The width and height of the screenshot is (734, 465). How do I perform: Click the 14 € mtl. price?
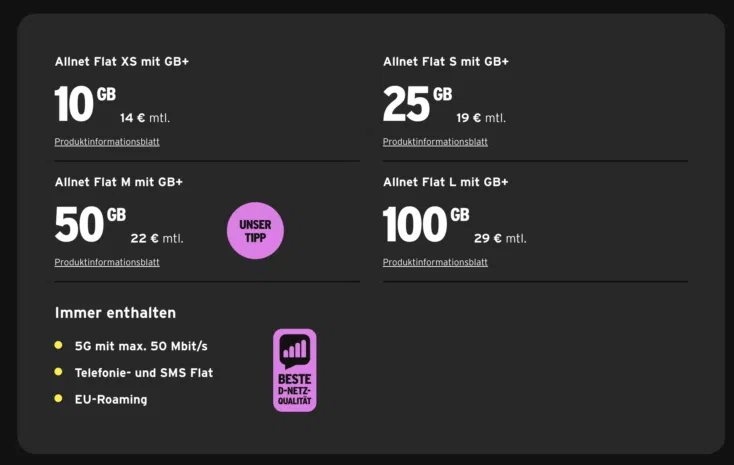coord(145,118)
